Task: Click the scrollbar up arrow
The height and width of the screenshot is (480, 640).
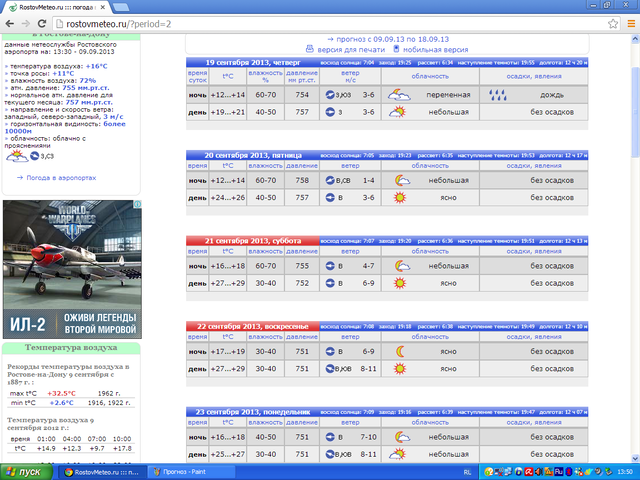Action: point(635,39)
